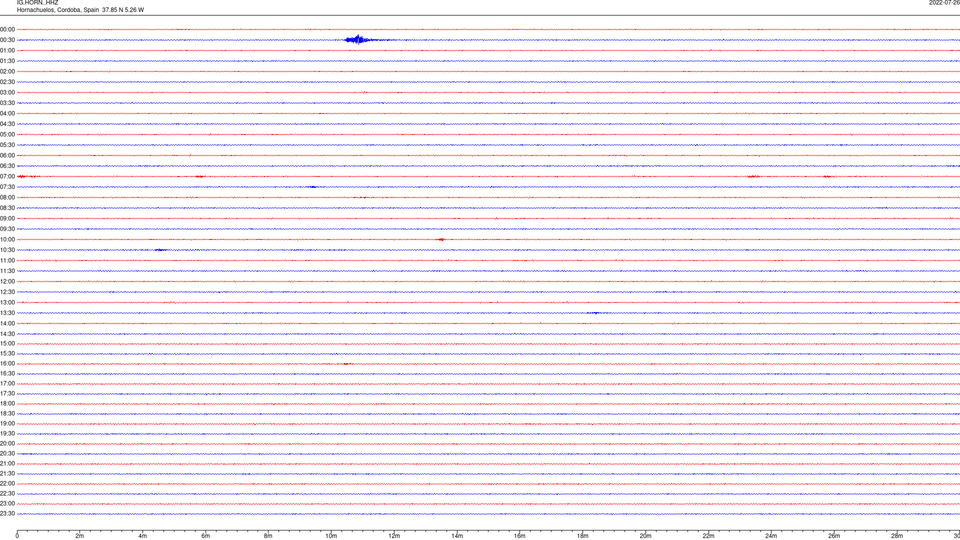
Task: Select the 18:00 trace time label
Action: (x=7, y=403)
